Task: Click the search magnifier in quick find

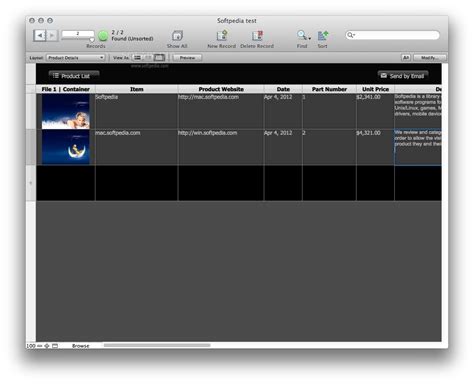Action: pos(350,35)
